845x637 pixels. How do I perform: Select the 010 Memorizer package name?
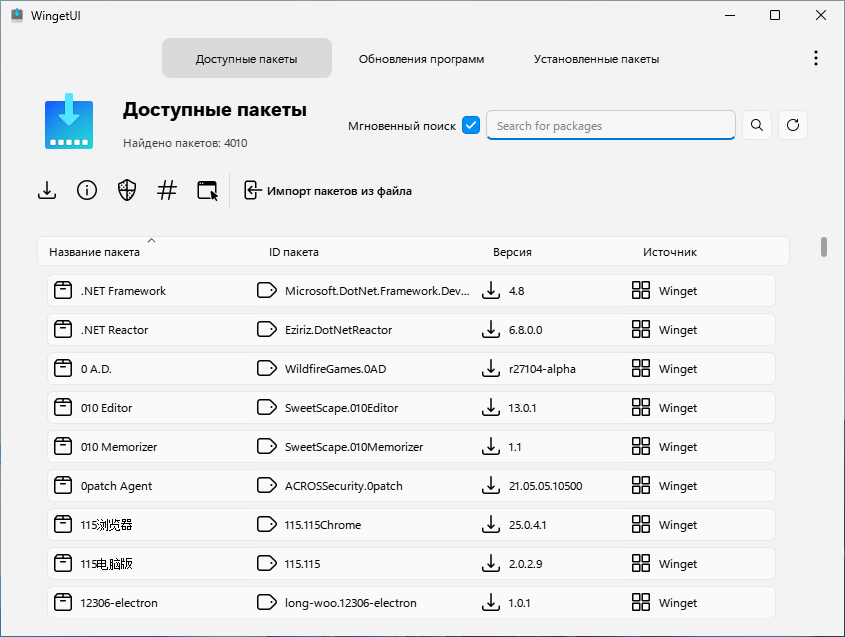119,447
